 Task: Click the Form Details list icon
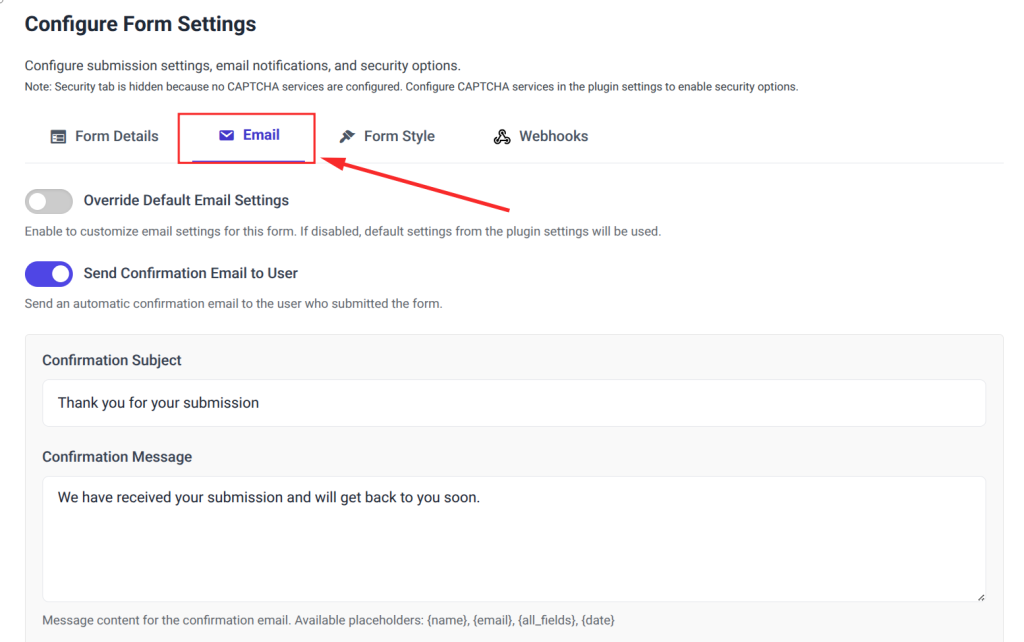(x=58, y=136)
